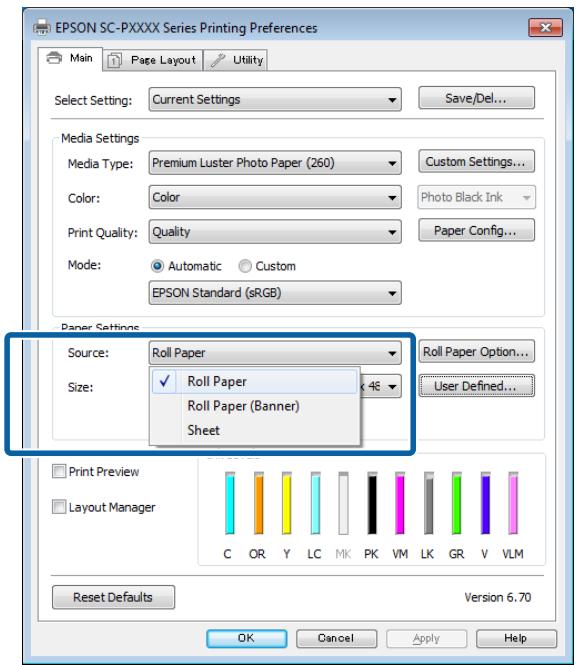Switch to the Page Layout tab
576x665 pixels.
coord(153,60)
